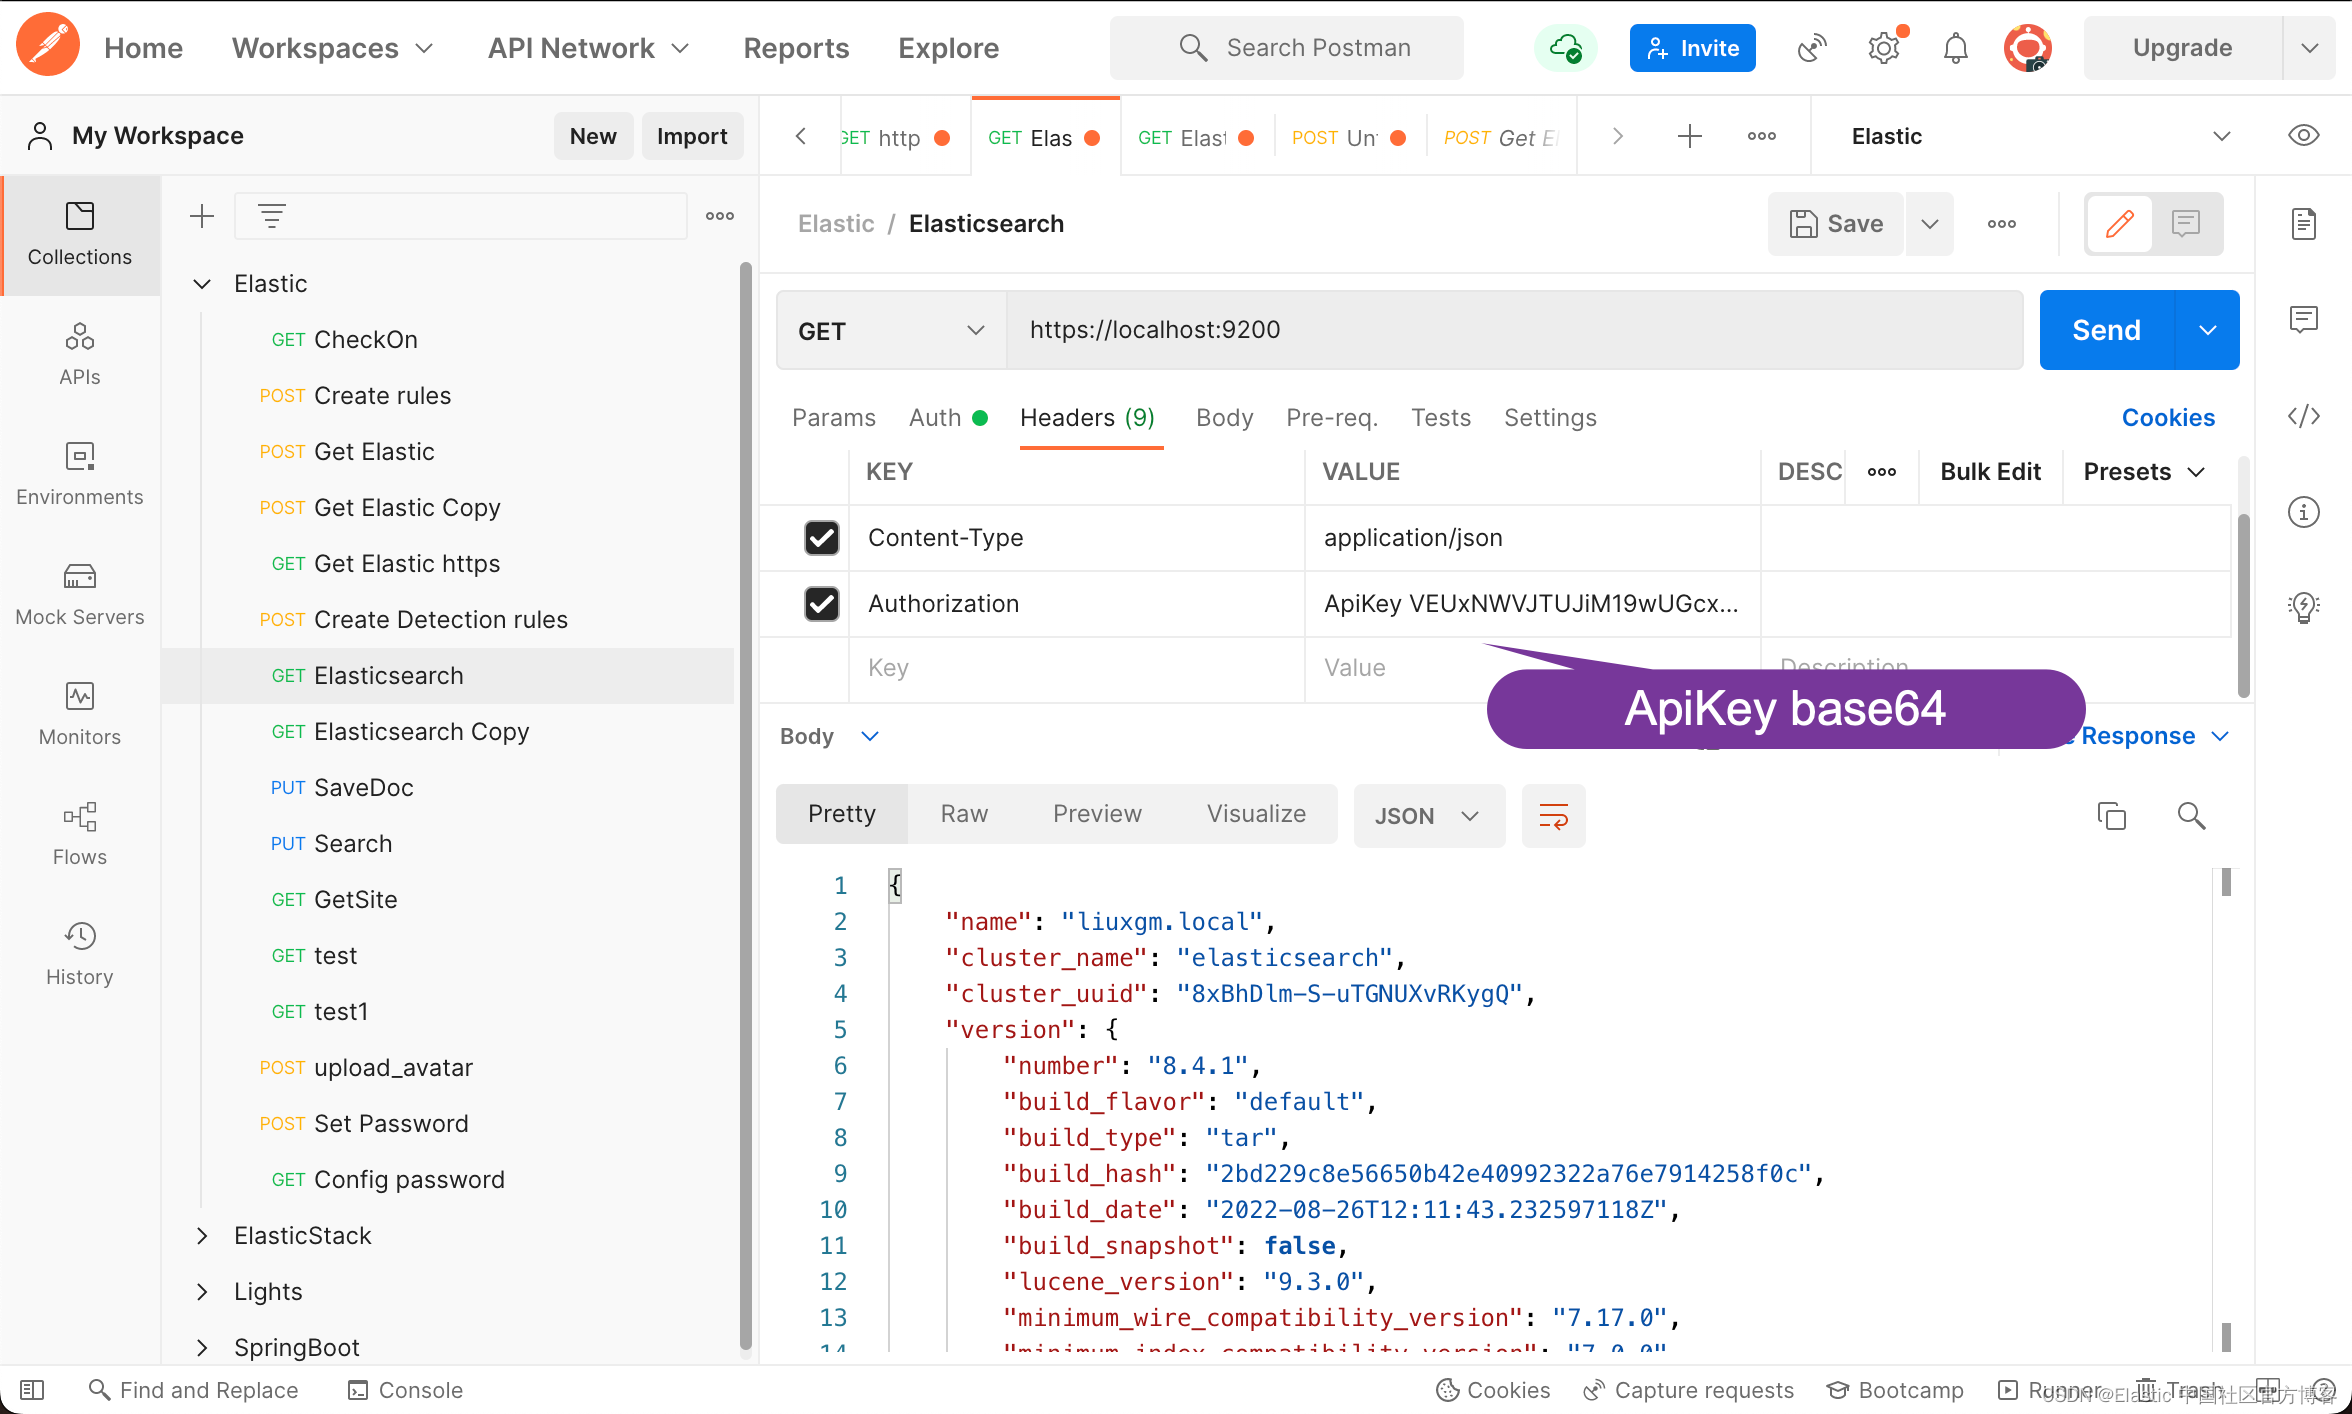
Task: Select the Pre-req. tab
Action: click(x=1329, y=416)
